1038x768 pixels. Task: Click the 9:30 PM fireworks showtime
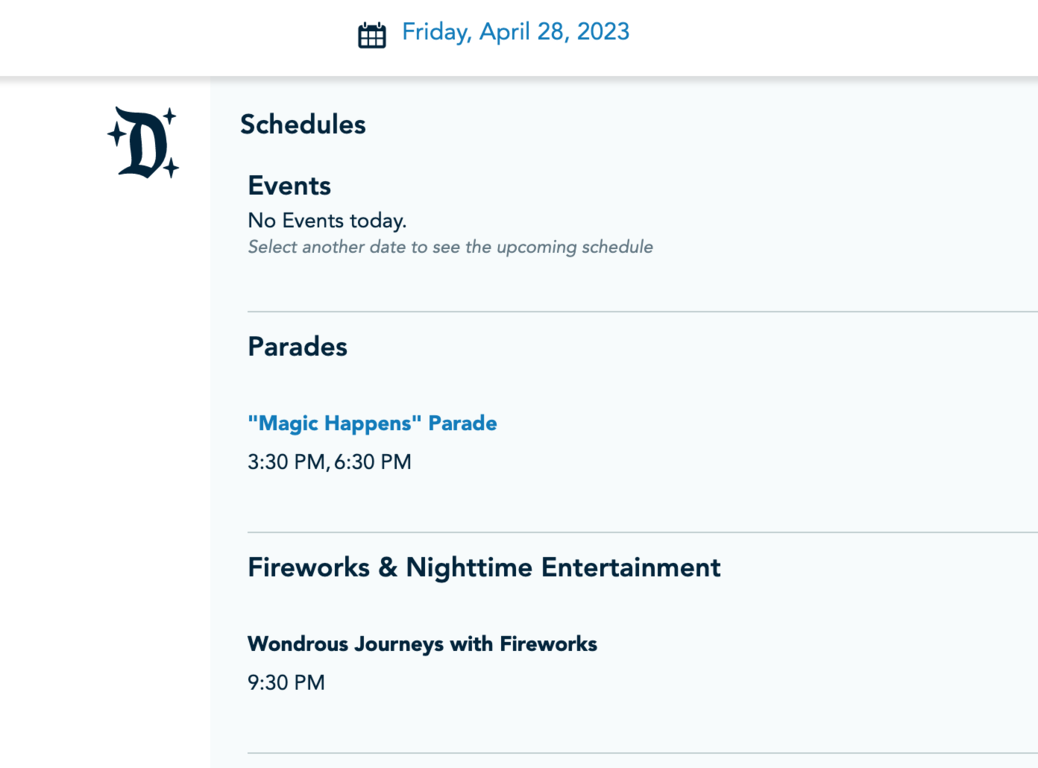(286, 683)
